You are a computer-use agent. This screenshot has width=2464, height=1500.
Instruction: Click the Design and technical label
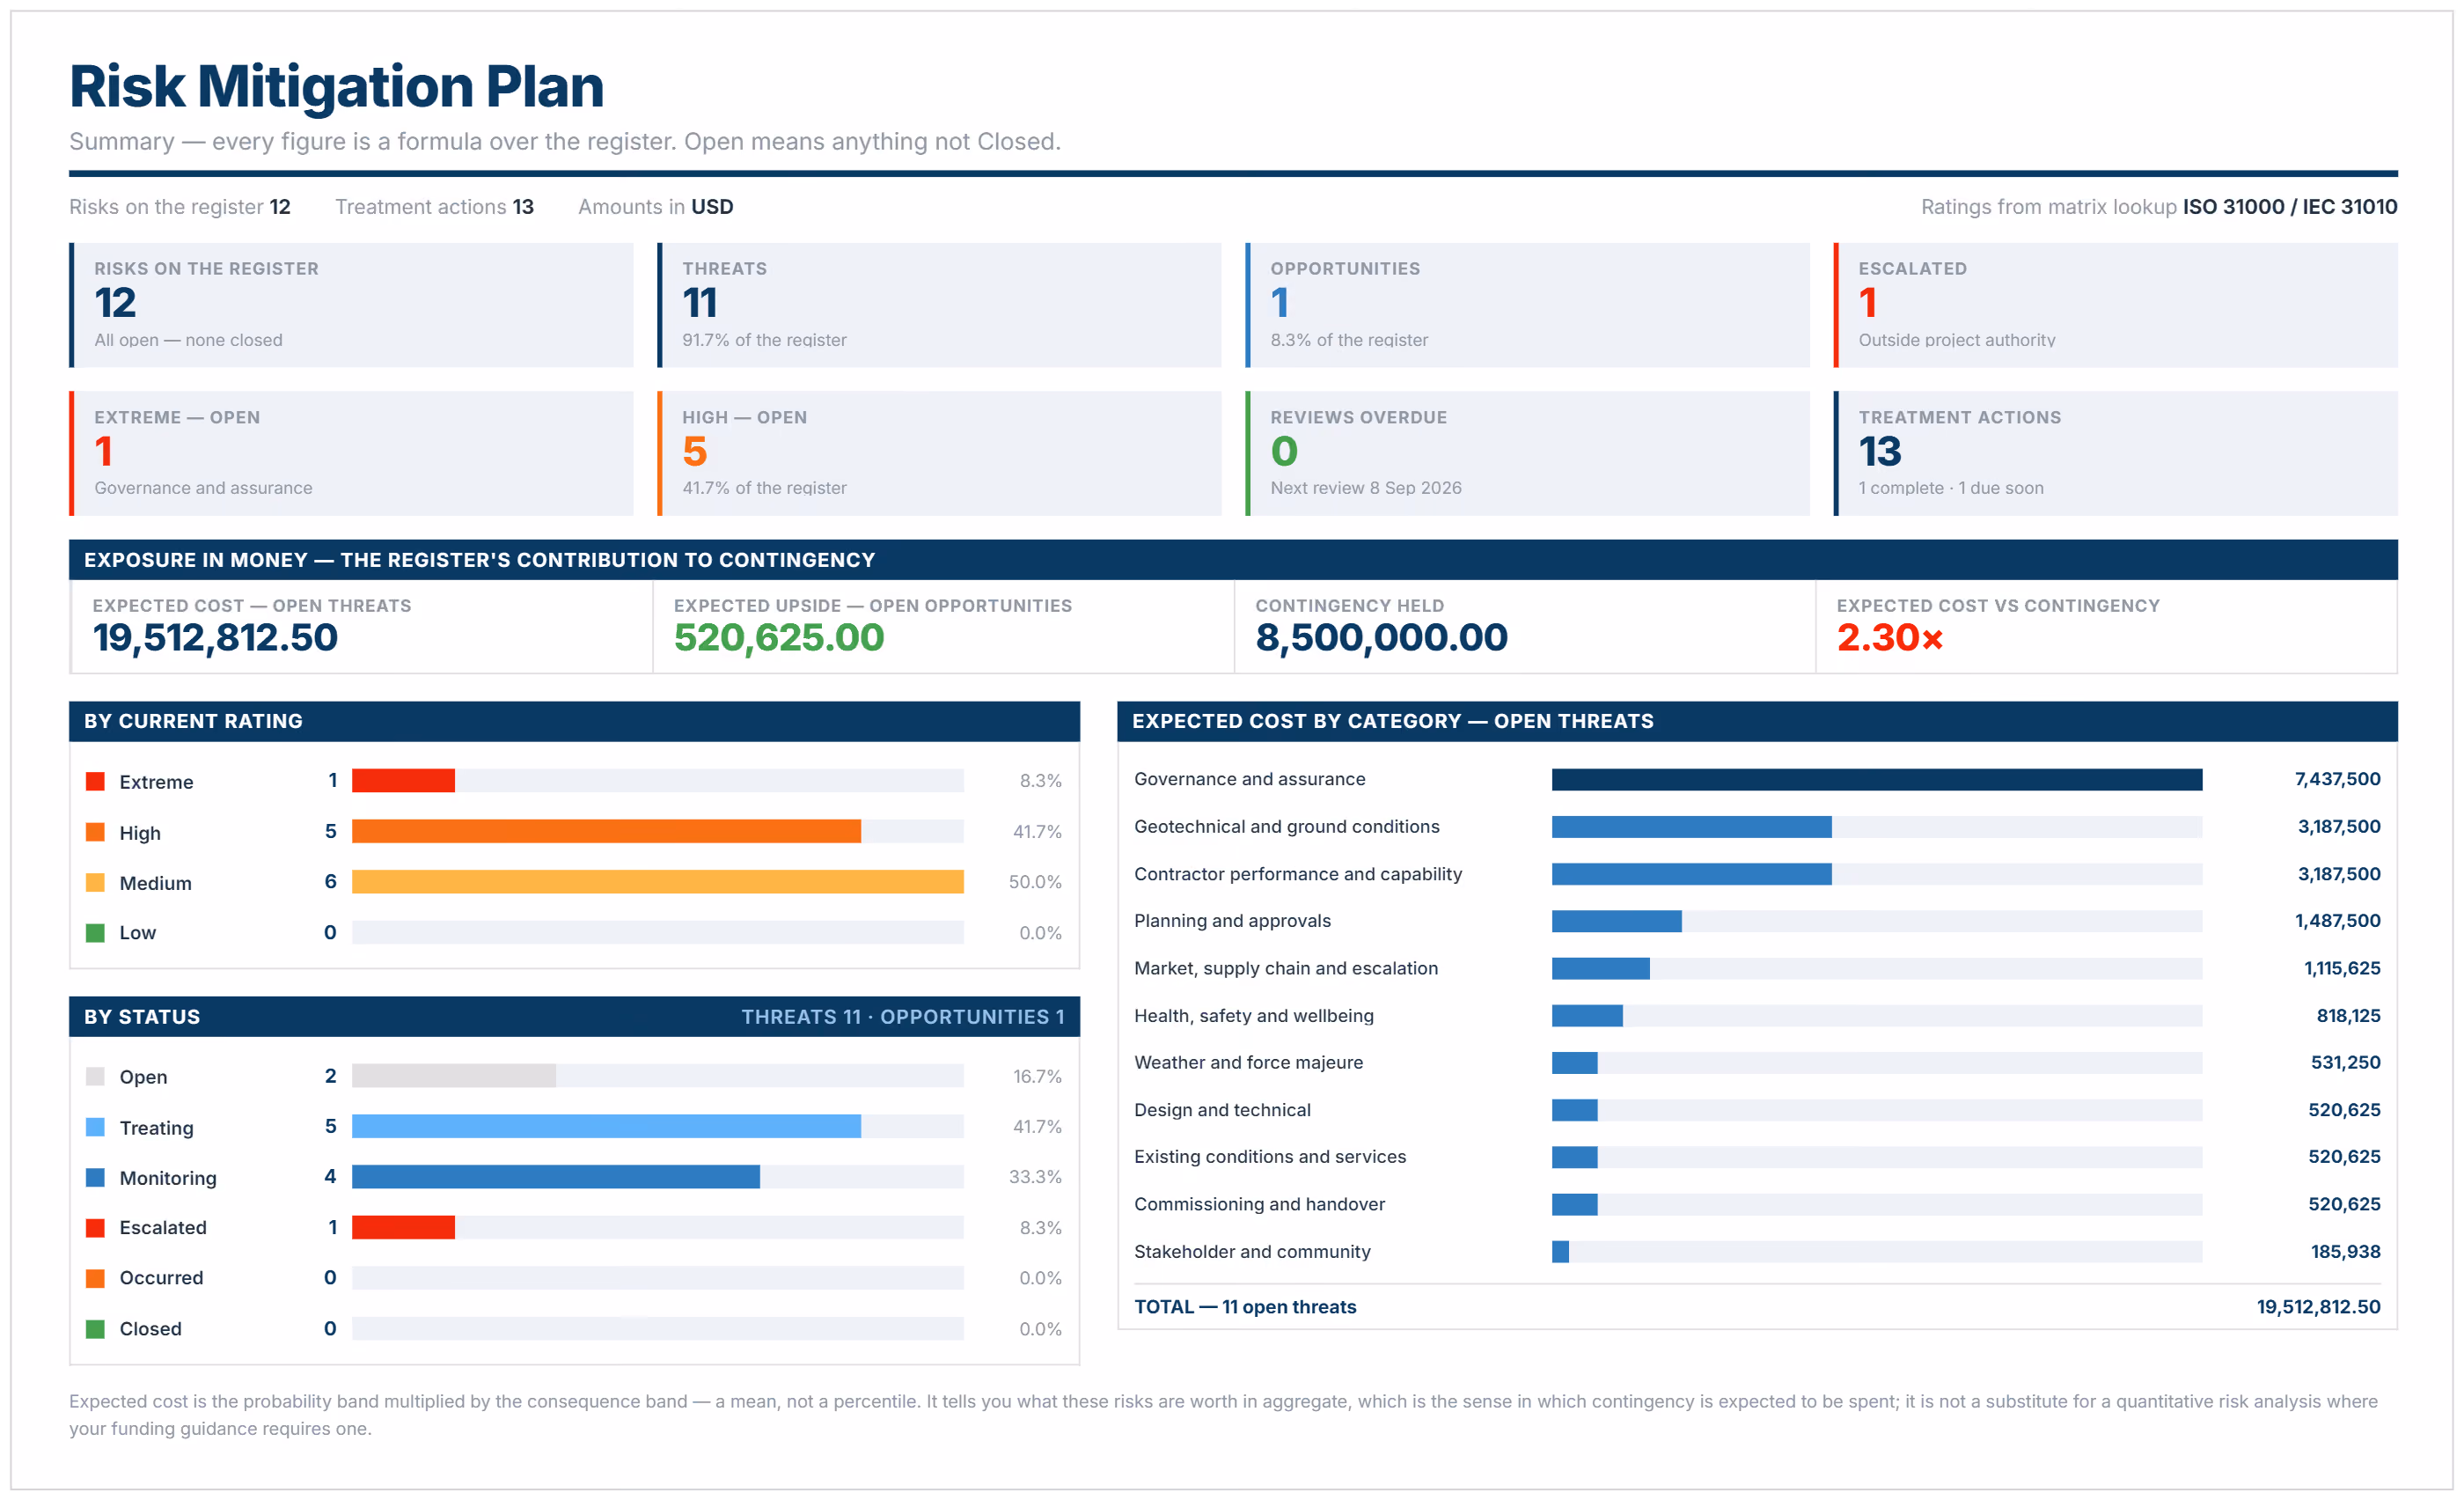tap(1222, 1110)
